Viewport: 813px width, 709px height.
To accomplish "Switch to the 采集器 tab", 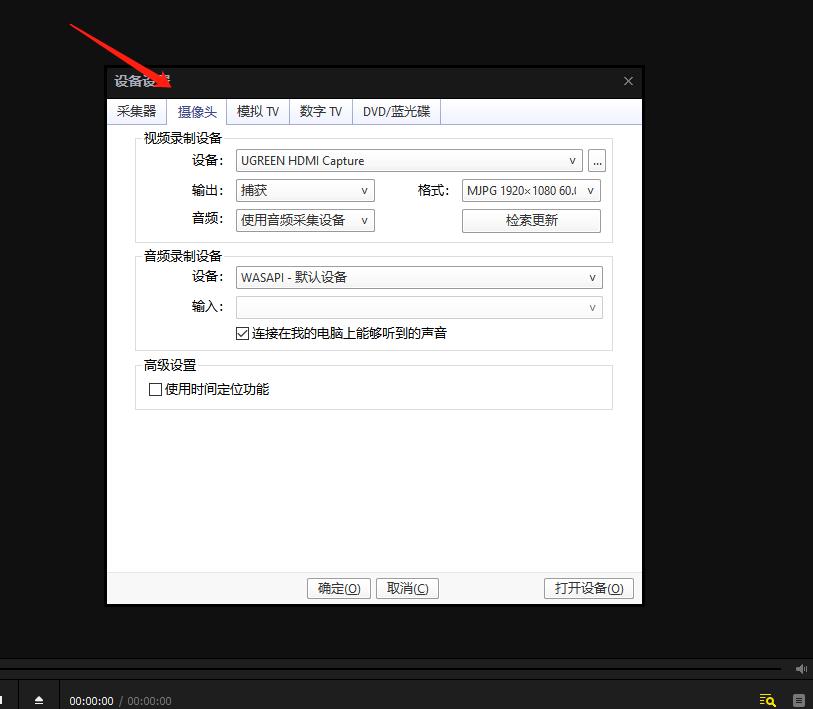I will pyautogui.click(x=136, y=111).
